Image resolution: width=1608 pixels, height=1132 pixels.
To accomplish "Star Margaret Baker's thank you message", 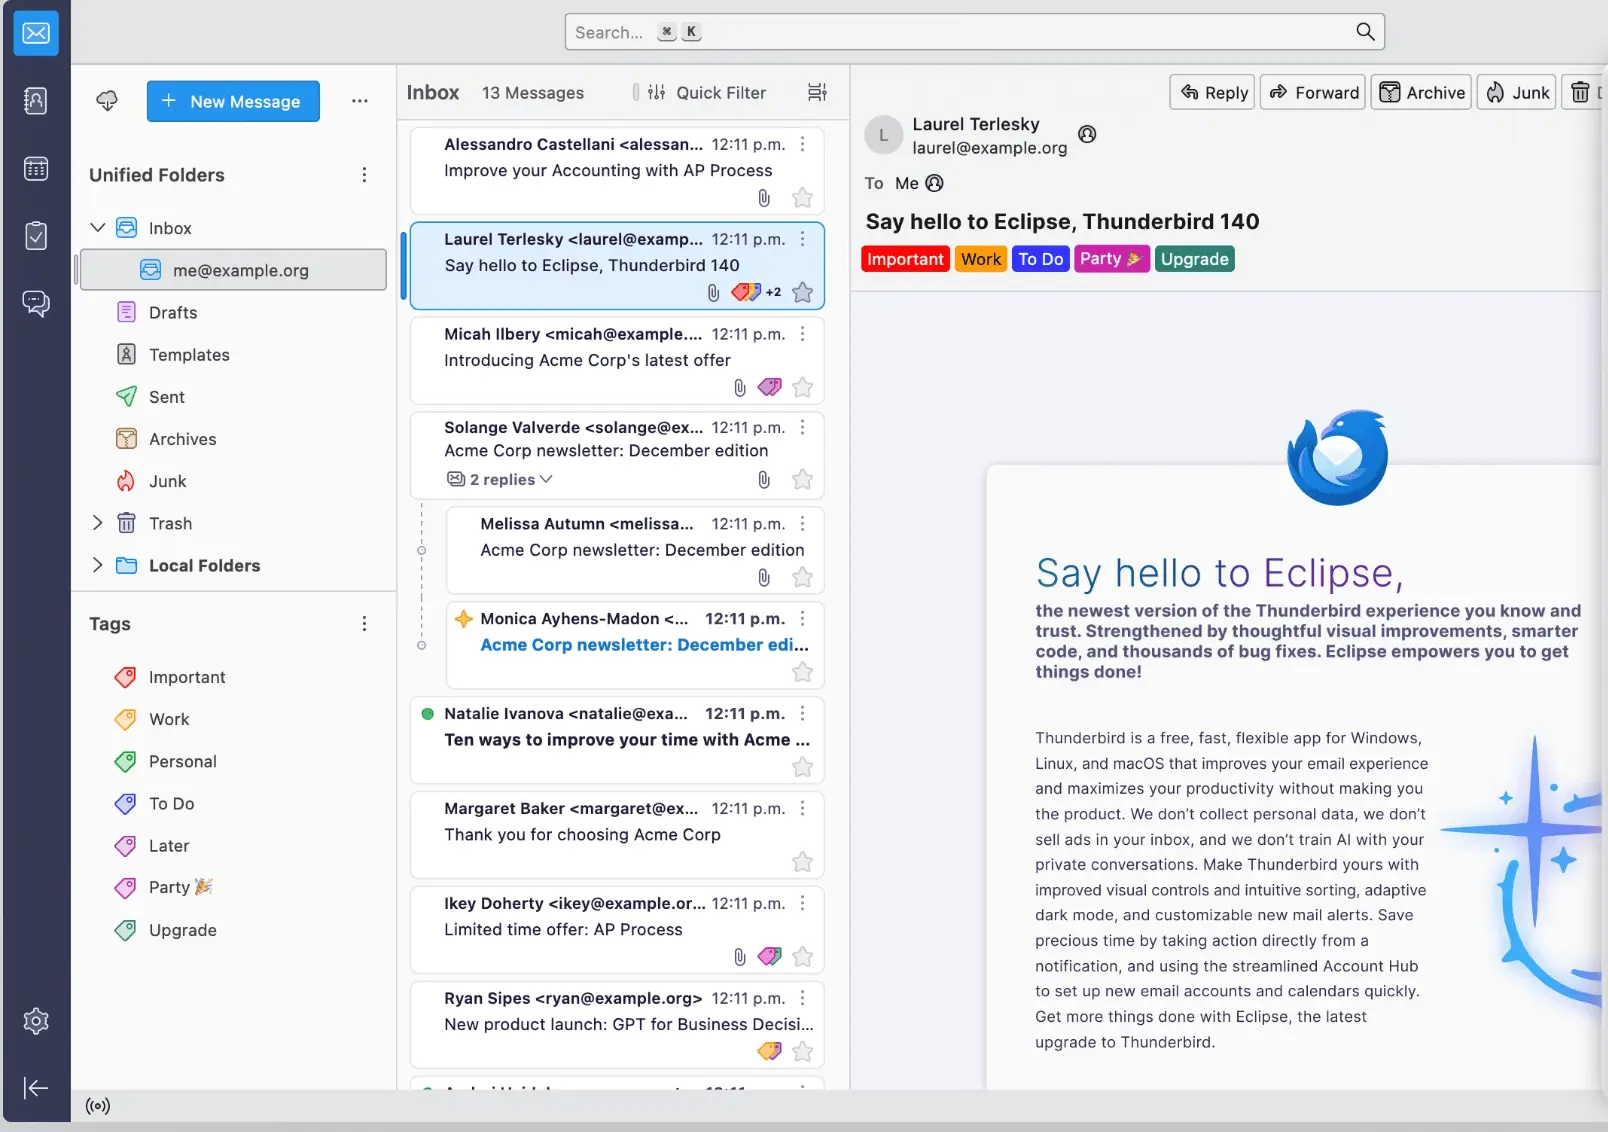I will coord(802,862).
